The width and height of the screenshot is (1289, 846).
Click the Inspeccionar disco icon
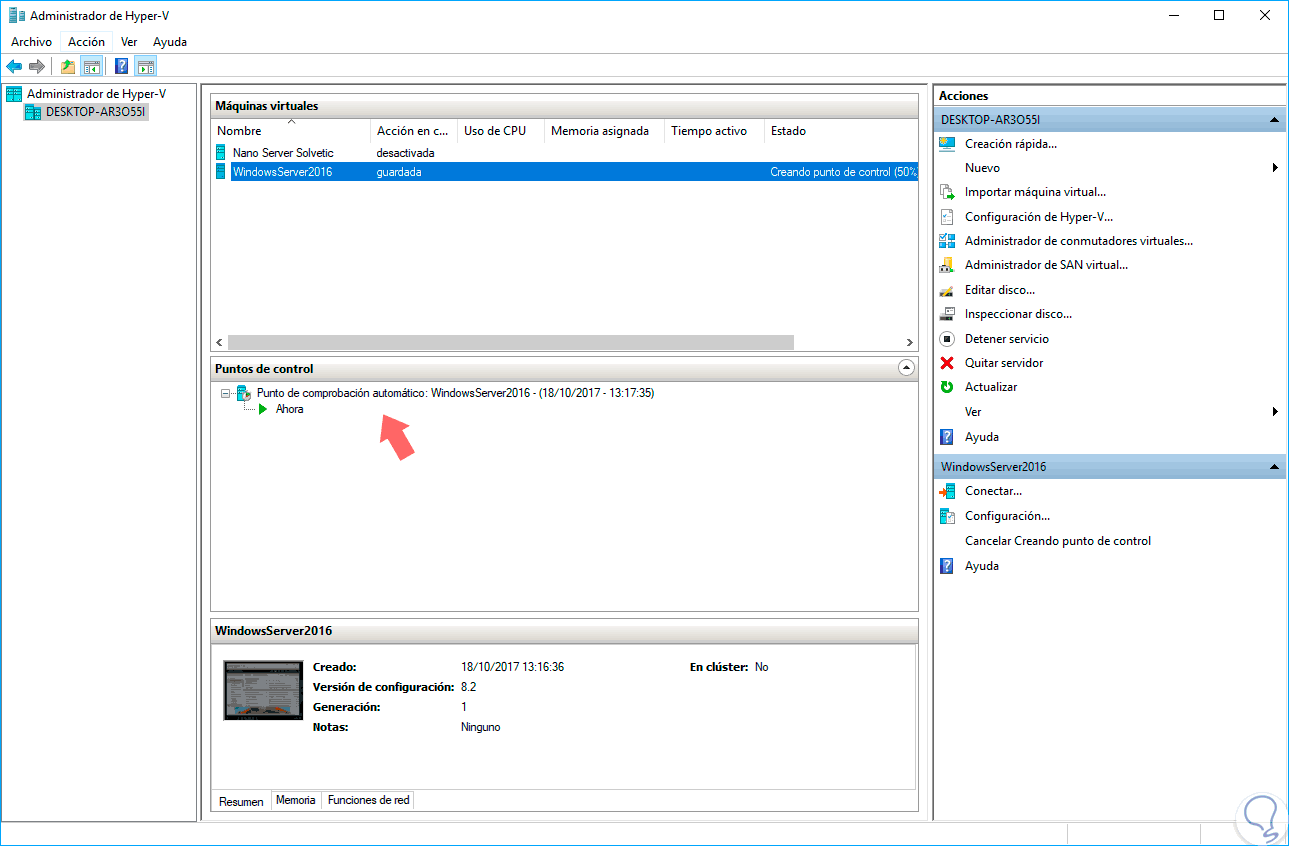(947, 314)
